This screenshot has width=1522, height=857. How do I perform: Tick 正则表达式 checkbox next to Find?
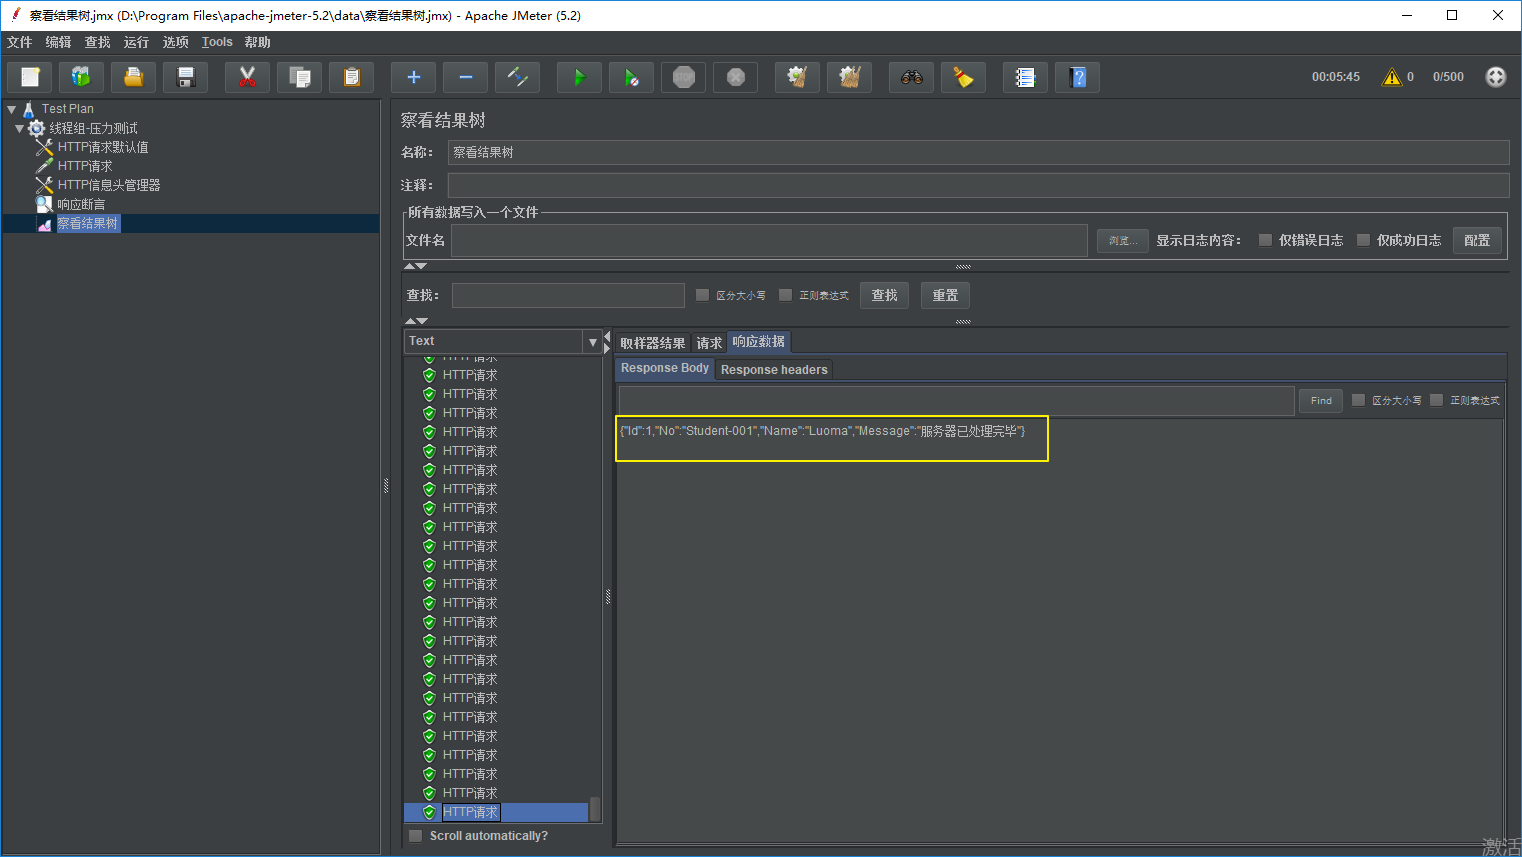tap(1436, 400)
